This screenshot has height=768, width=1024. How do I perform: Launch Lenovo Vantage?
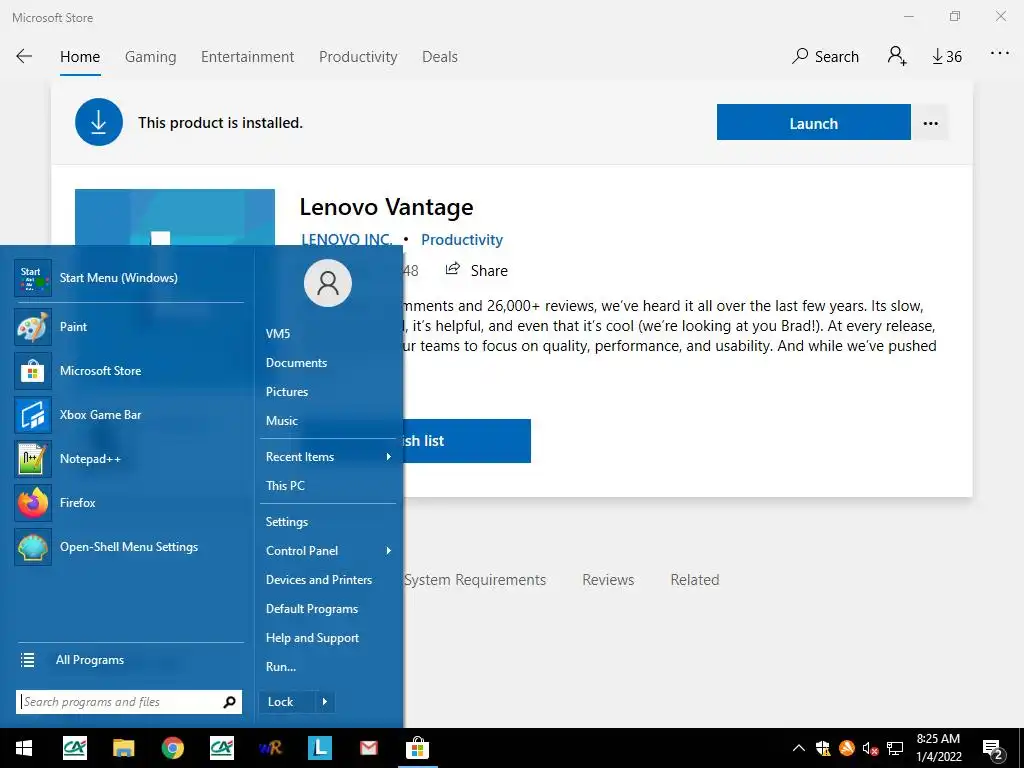813,122
